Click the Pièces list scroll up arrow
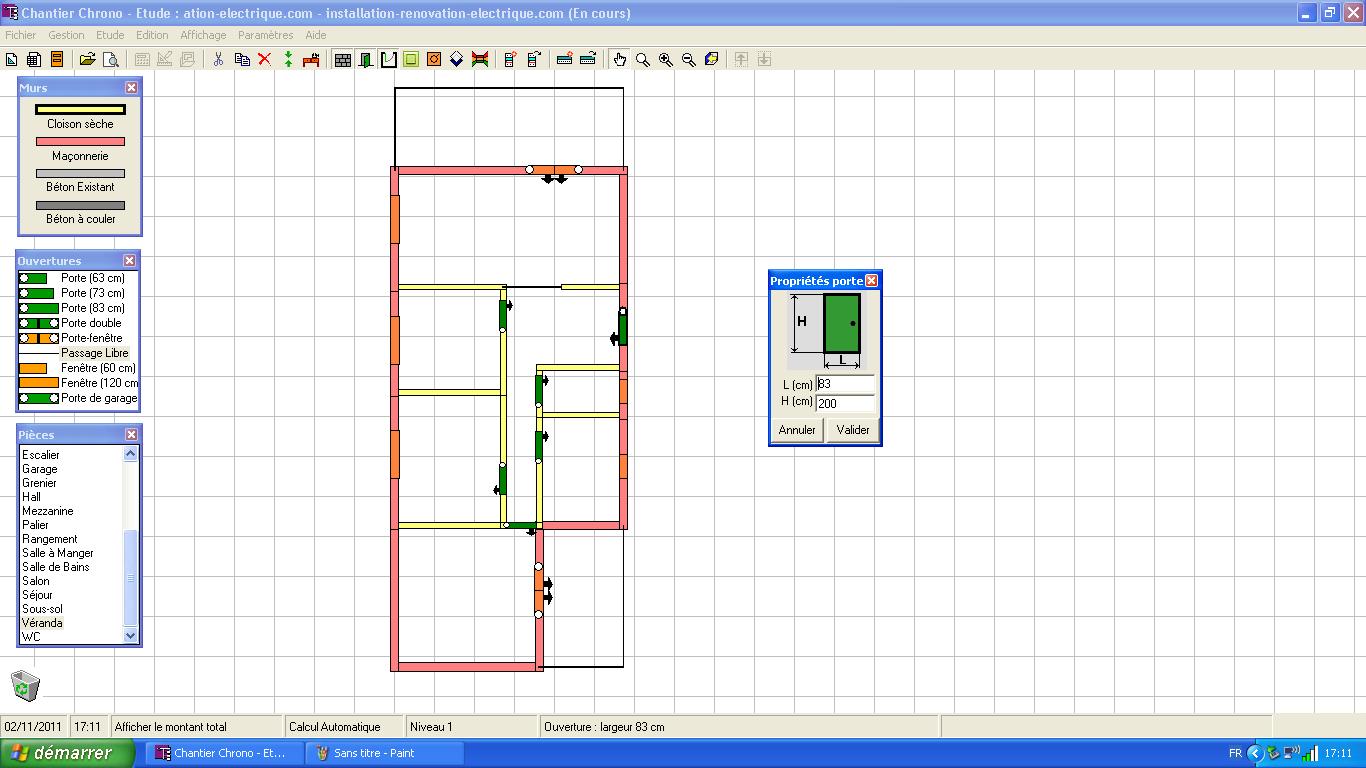This screenshot has width=1366, height=768. point(130,454)
